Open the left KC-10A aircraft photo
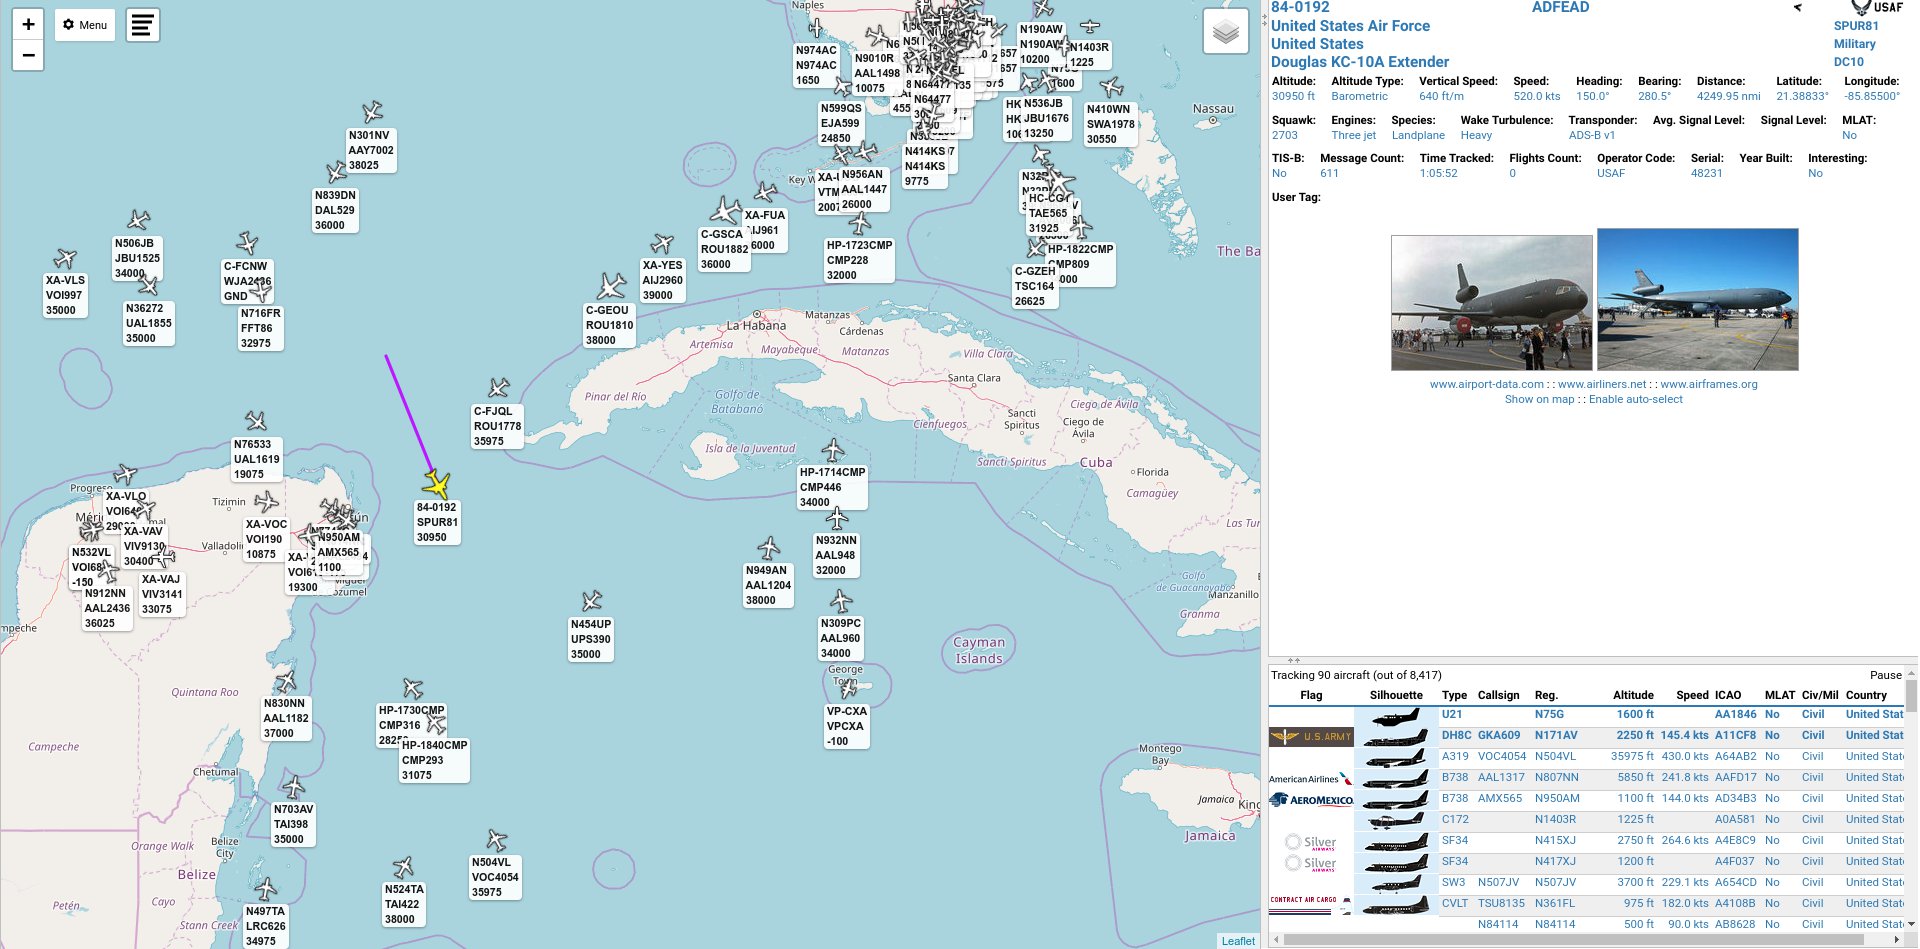 [1491, 303]
